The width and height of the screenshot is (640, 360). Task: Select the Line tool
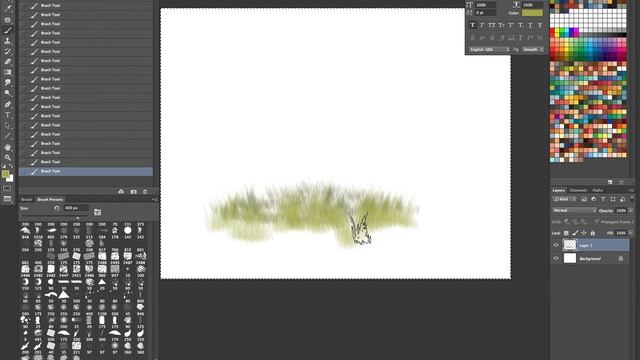[x=7, y=136]
